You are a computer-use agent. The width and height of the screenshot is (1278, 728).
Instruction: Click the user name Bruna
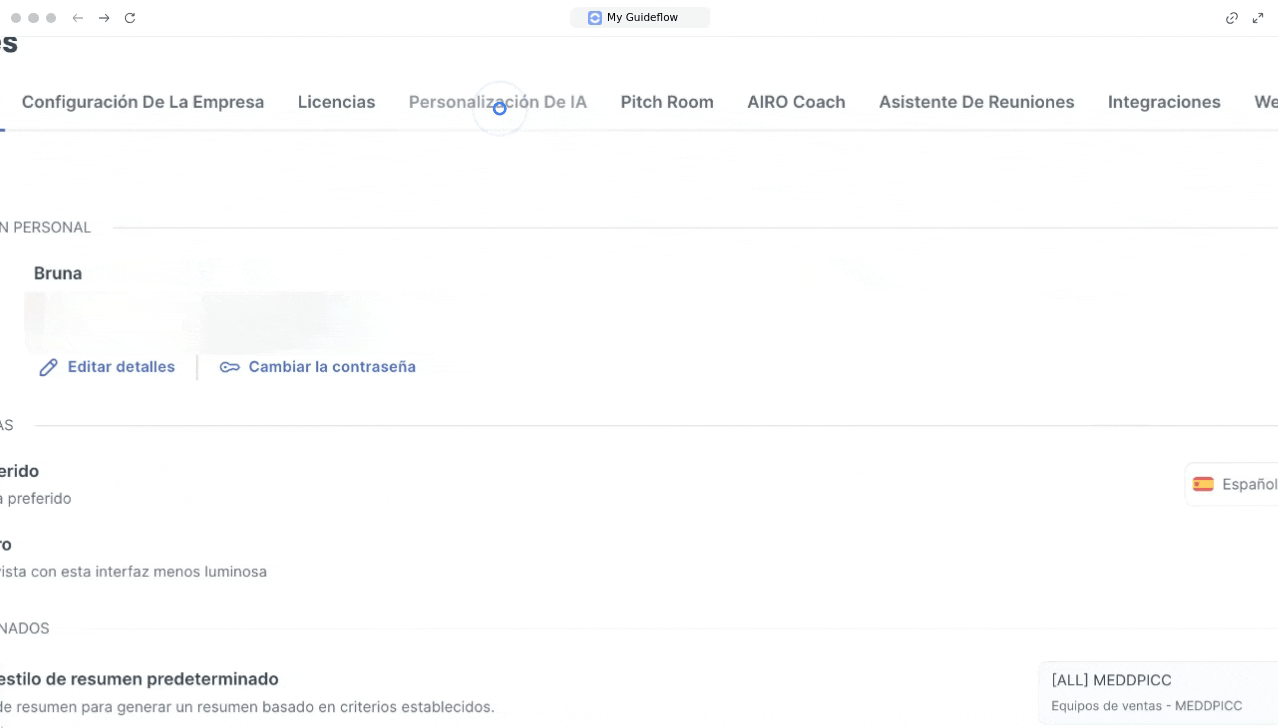tap(58, 273)
